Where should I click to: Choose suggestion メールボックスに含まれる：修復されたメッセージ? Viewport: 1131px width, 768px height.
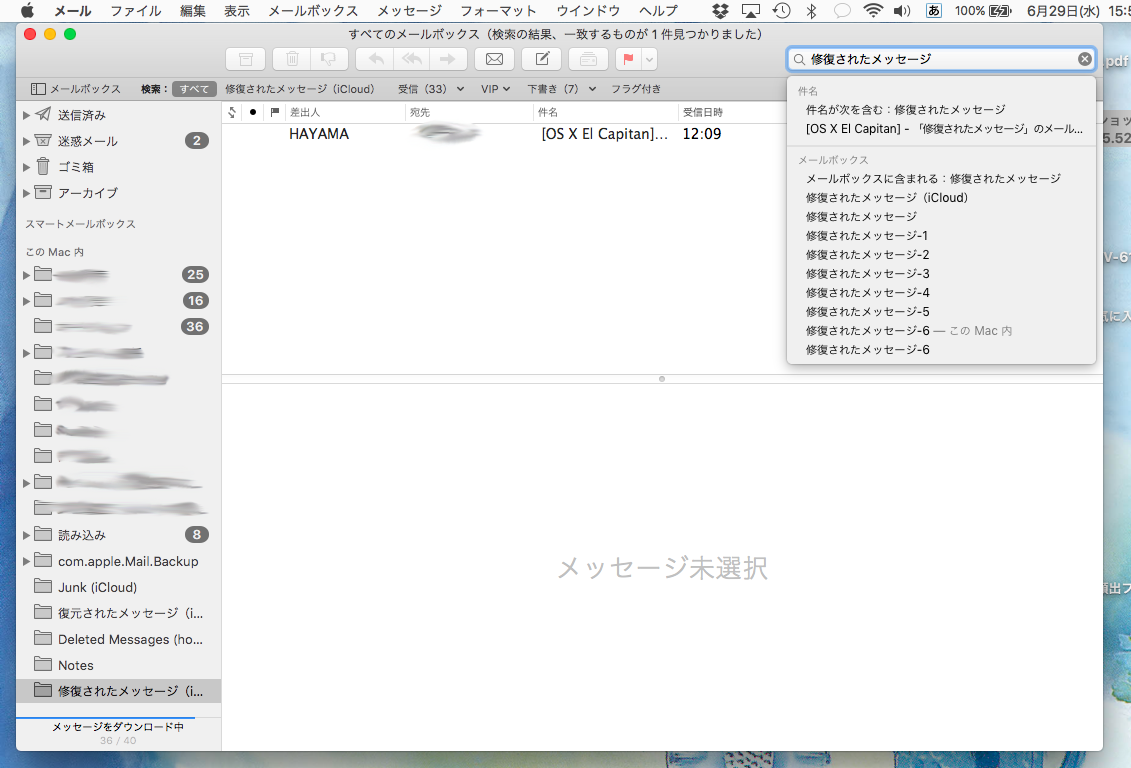point(941,178)
